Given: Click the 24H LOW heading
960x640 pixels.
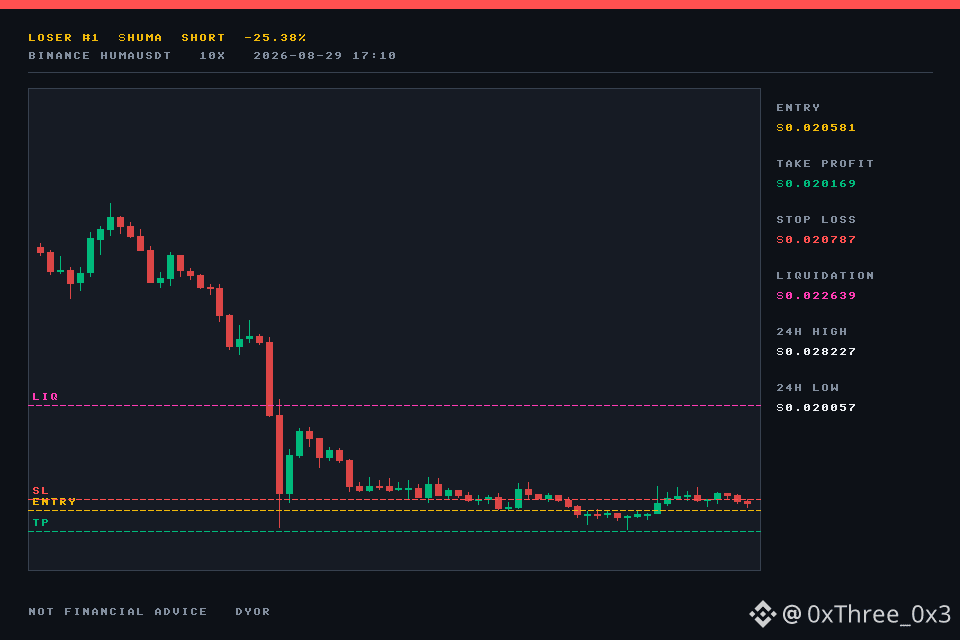Looking at the screenshot, I should (x=808, y=388).
